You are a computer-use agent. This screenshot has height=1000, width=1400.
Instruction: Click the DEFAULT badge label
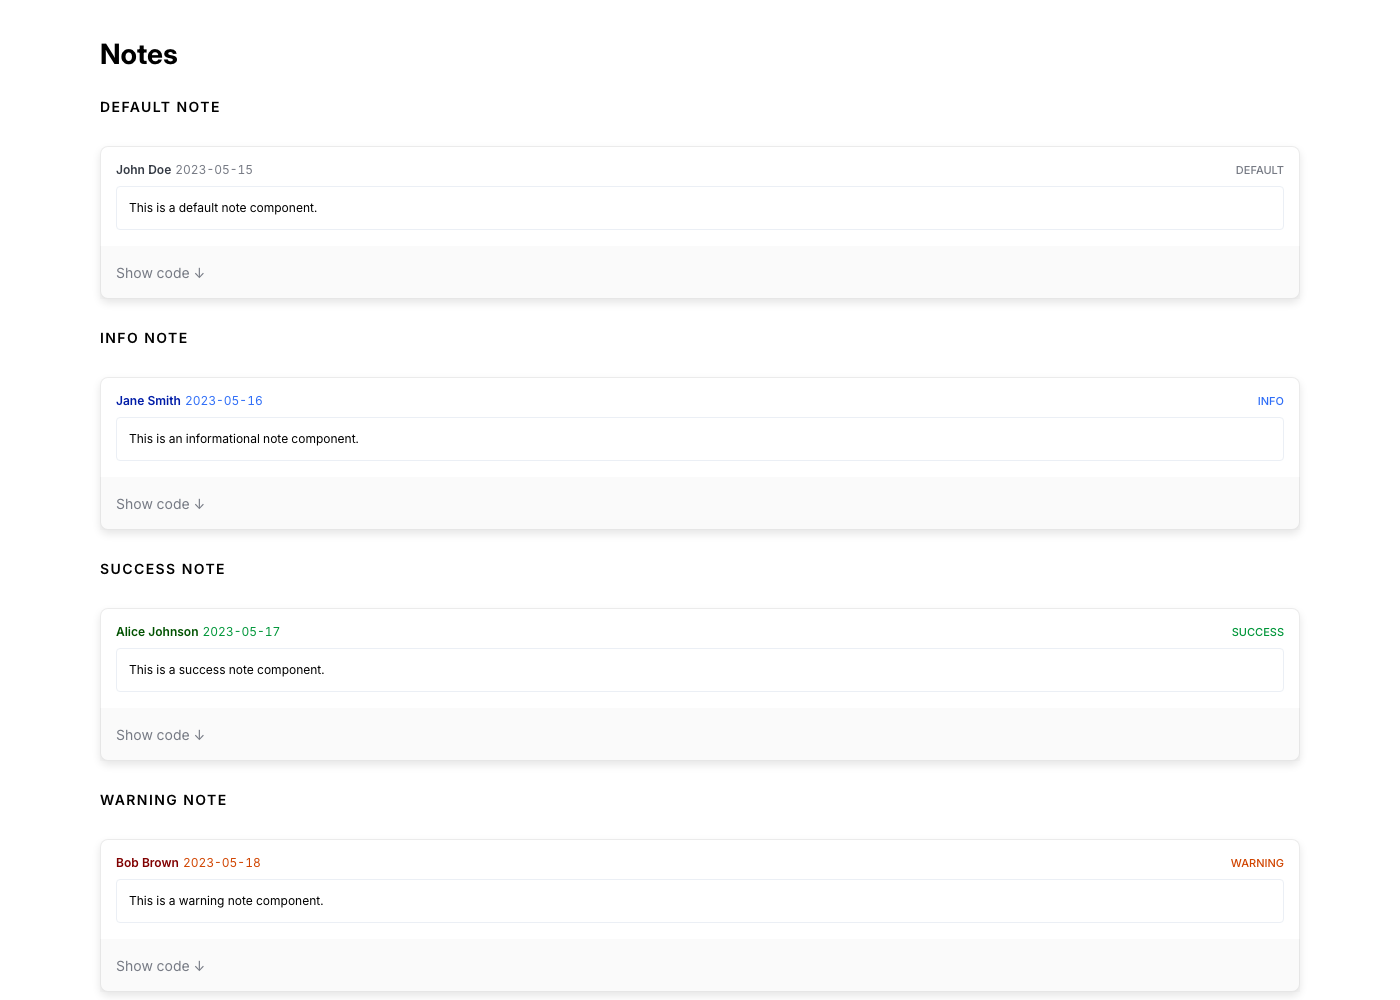coord(1259,170)
